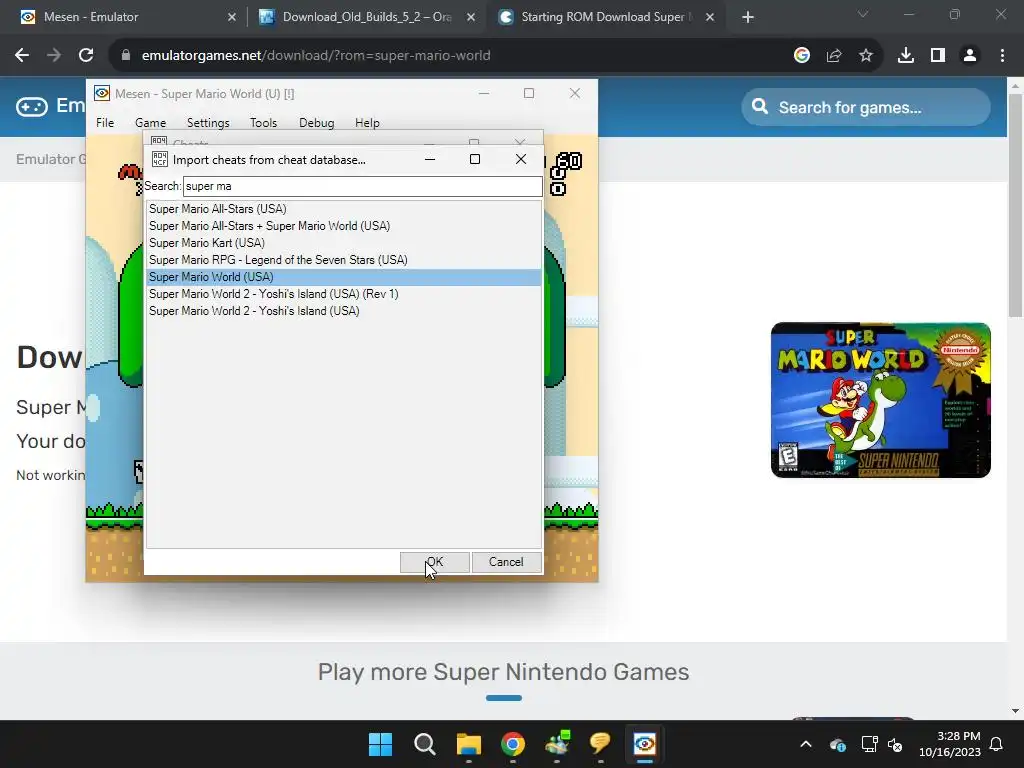Click the share page icon
Image resolution: width=1024 pixels, height=768 pixels.
[x=834, y=56]
